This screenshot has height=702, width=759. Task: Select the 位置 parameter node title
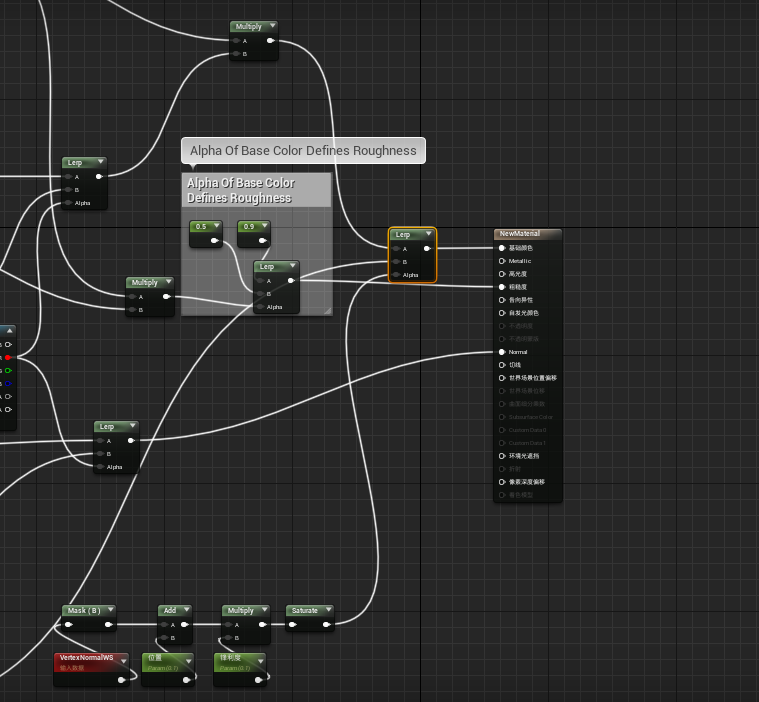click(x=155, y=657)
